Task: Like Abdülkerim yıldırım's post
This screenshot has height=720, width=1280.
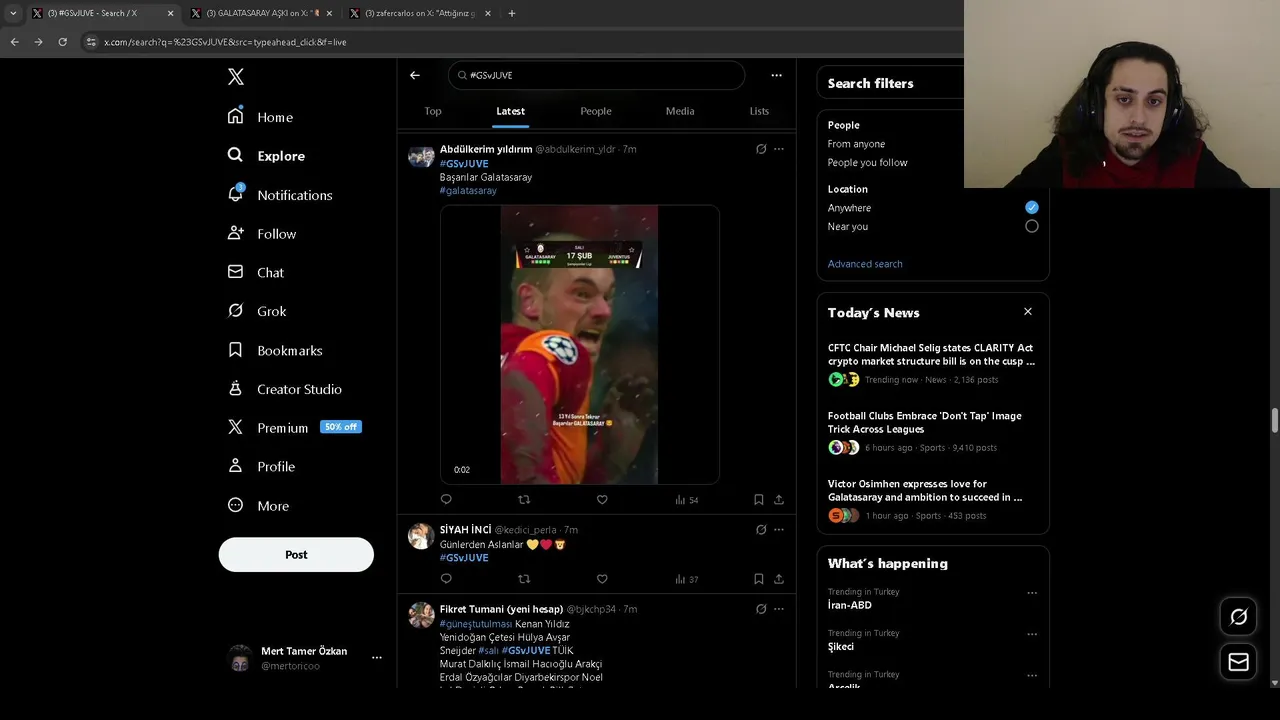Action: click(x=602, y=499)
